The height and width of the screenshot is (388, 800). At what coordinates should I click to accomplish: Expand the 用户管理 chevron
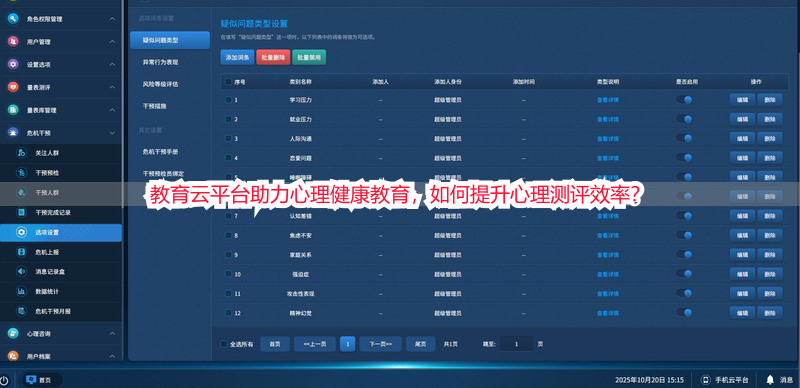click(x=112, y=42)
